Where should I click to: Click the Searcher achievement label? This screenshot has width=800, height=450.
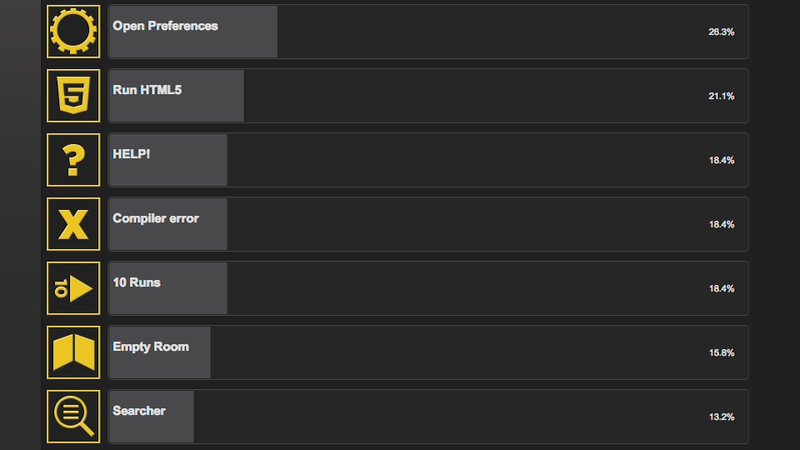click(x=139, y=411)
